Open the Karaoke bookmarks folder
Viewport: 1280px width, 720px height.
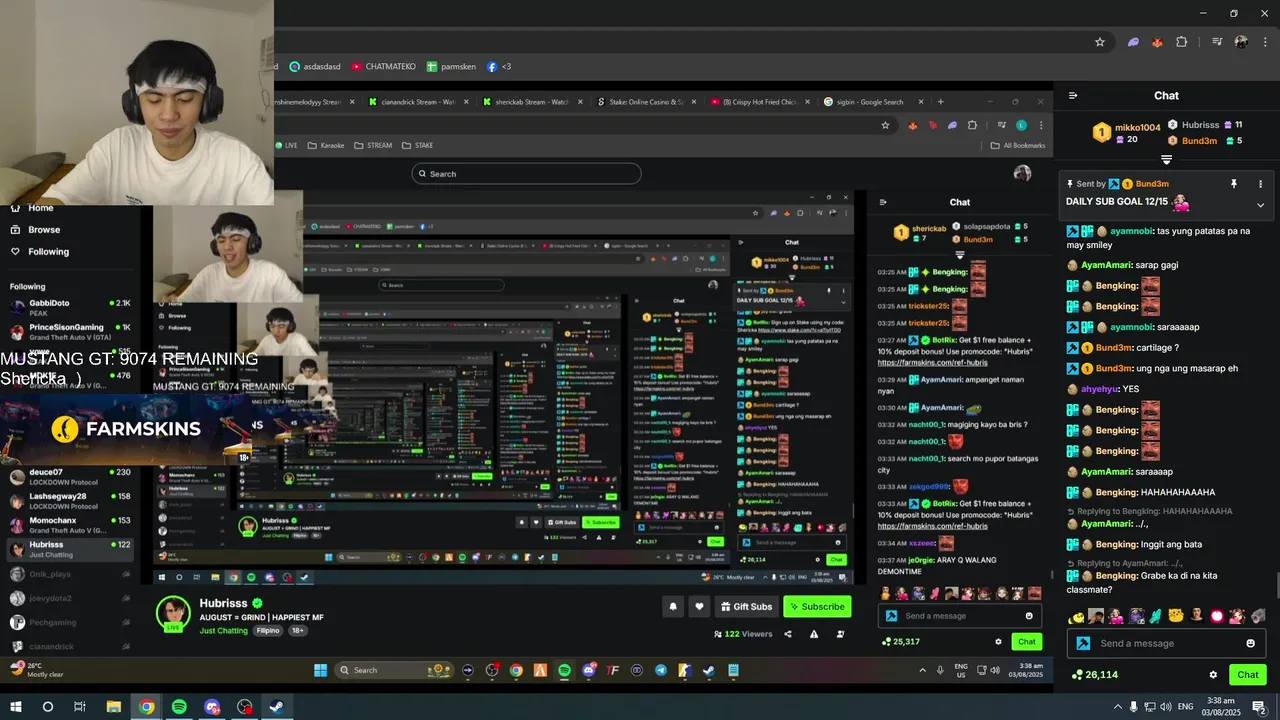pyautogui.click(x=326, y=145)
